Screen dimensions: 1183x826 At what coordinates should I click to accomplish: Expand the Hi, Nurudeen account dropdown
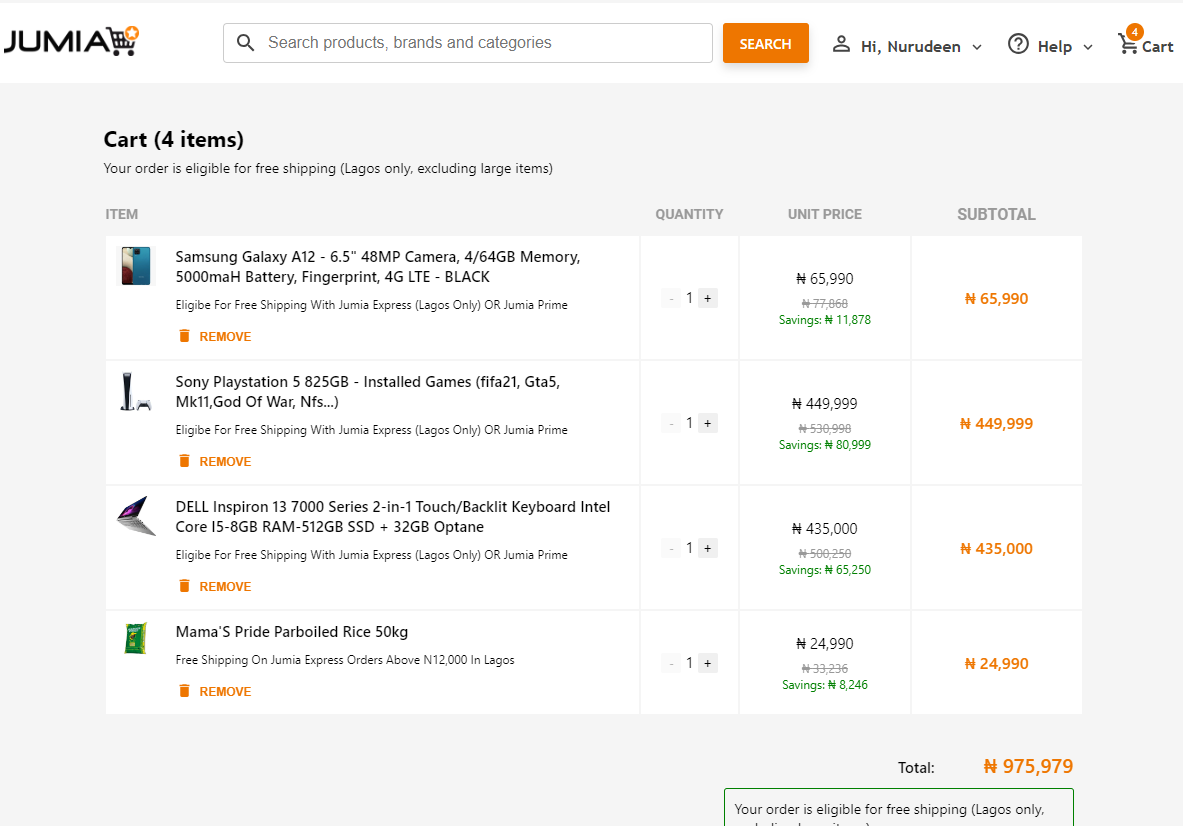976,47
